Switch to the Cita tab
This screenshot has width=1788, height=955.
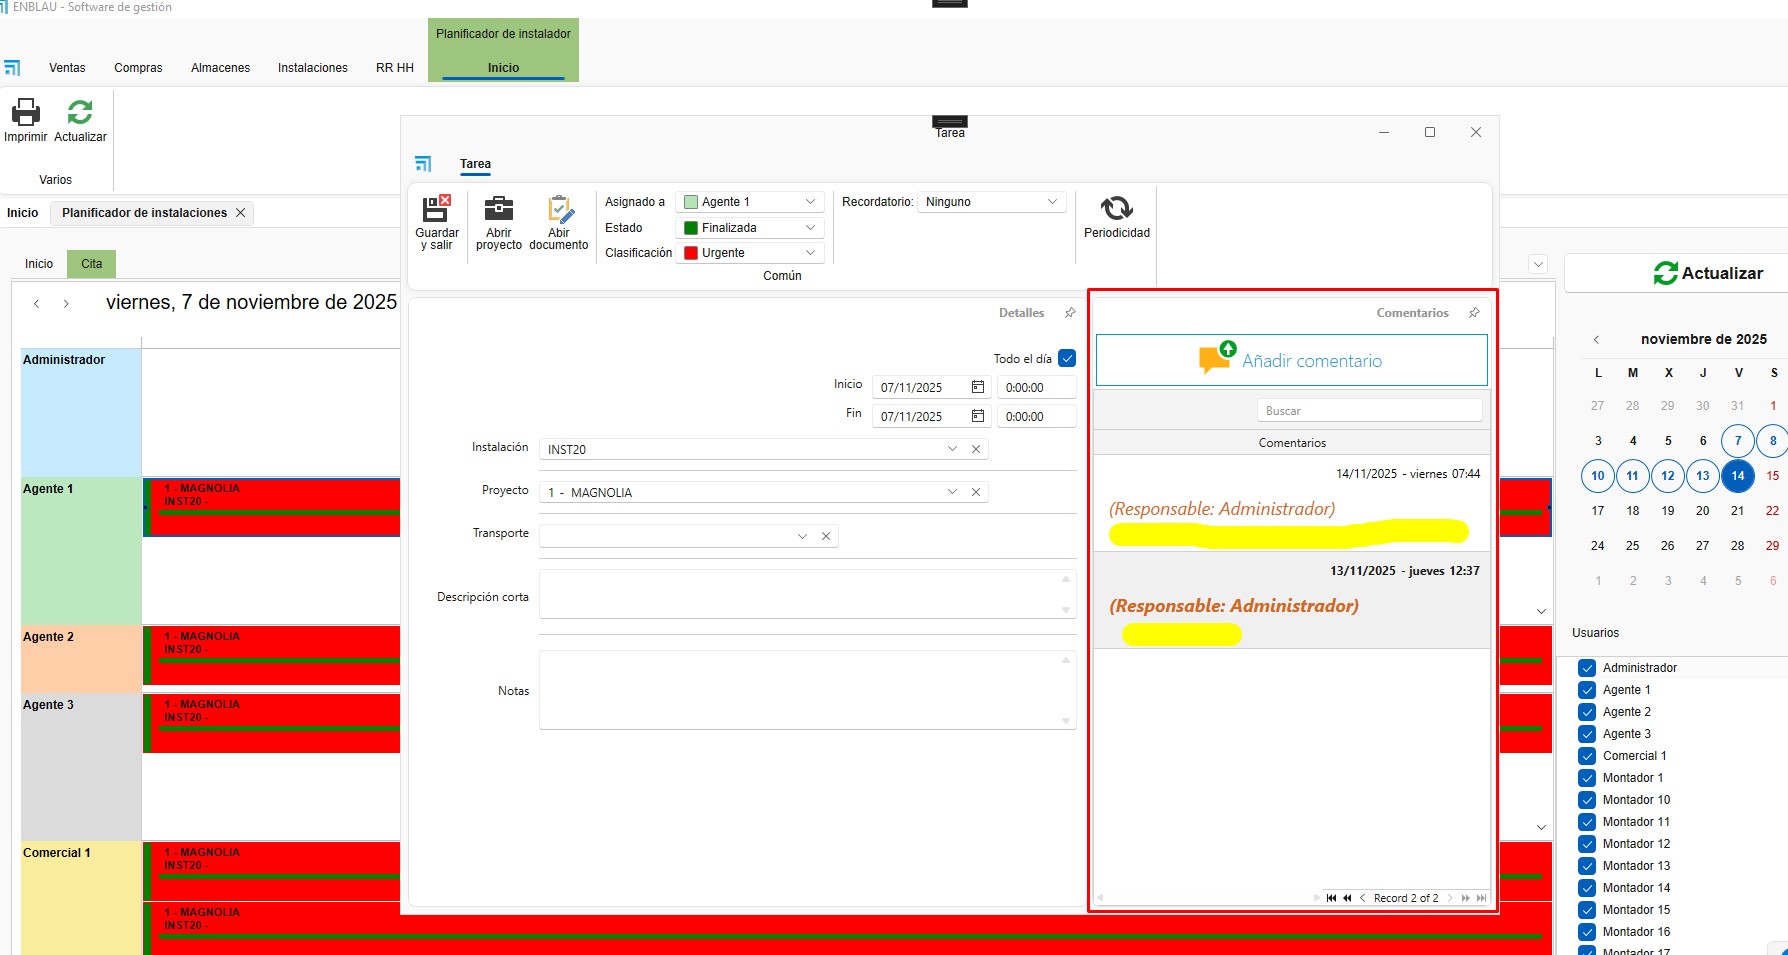click(92, 264)
